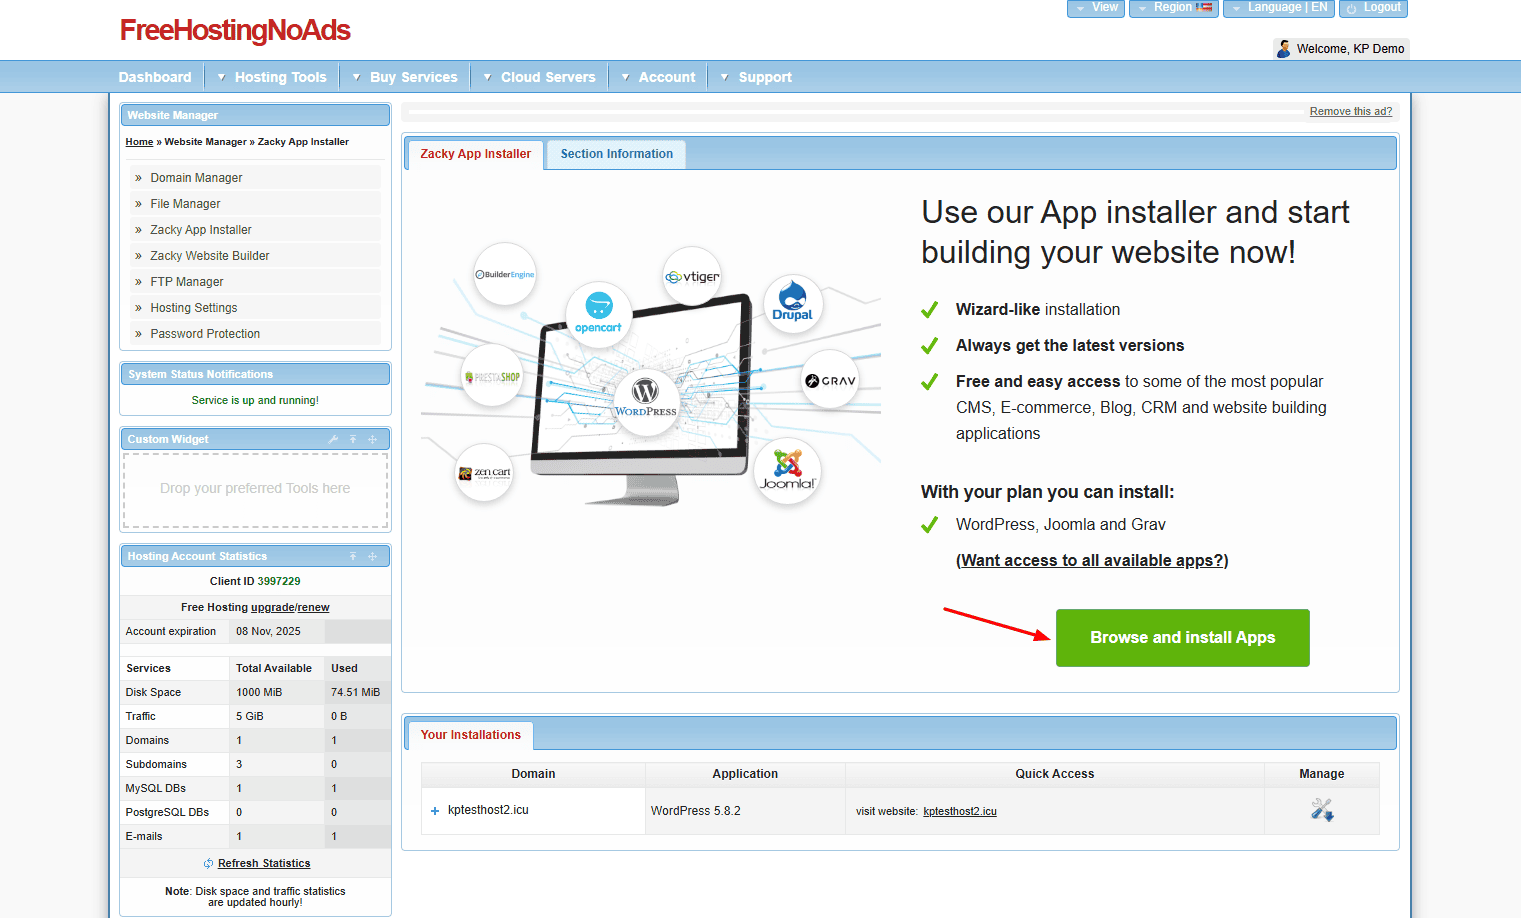Expand the Cloud Servers menu
This screenshot has height=918, width=1521.
[539, 77]
